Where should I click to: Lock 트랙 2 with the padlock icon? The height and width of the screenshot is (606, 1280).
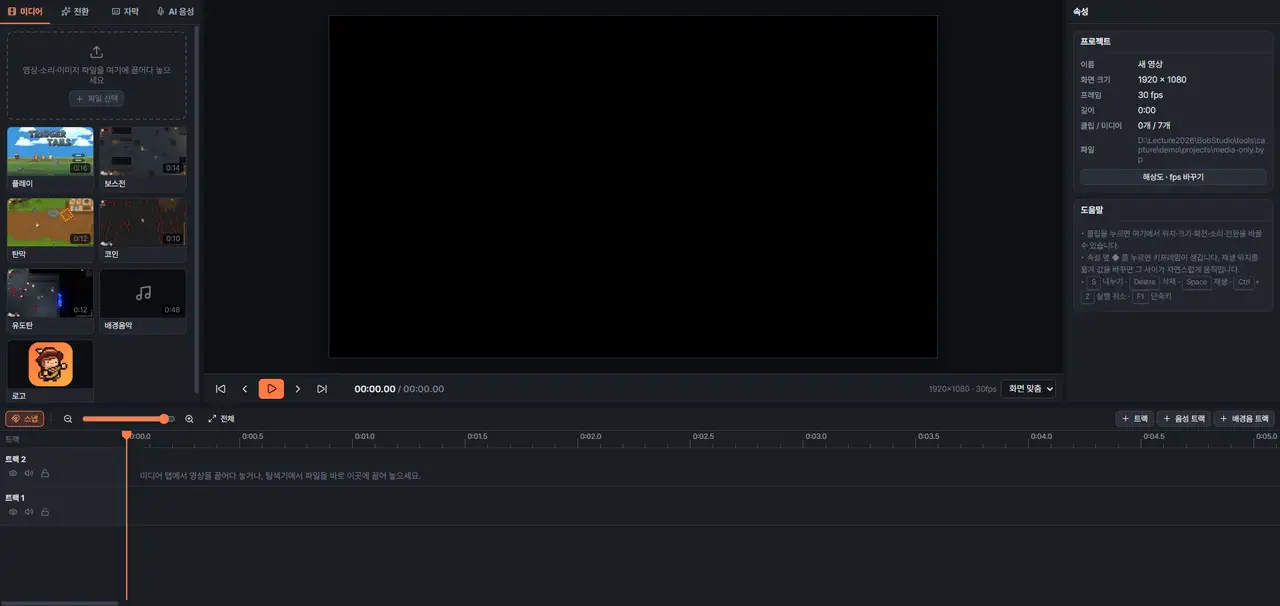pos(45,473)
